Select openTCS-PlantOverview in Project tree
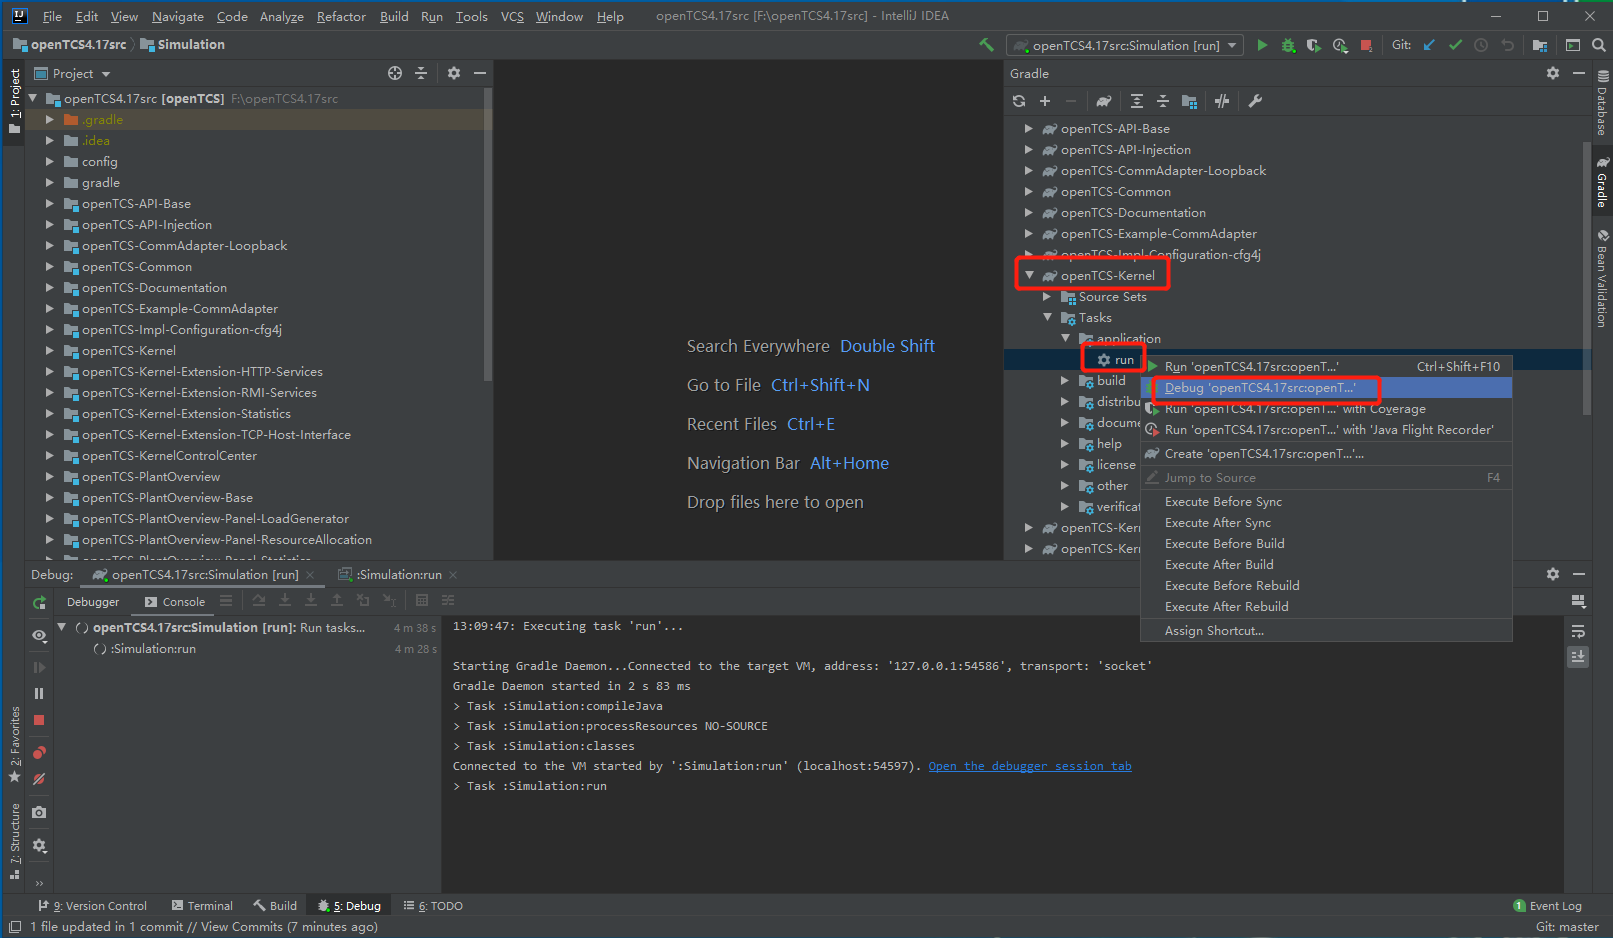 click(151, 477)
